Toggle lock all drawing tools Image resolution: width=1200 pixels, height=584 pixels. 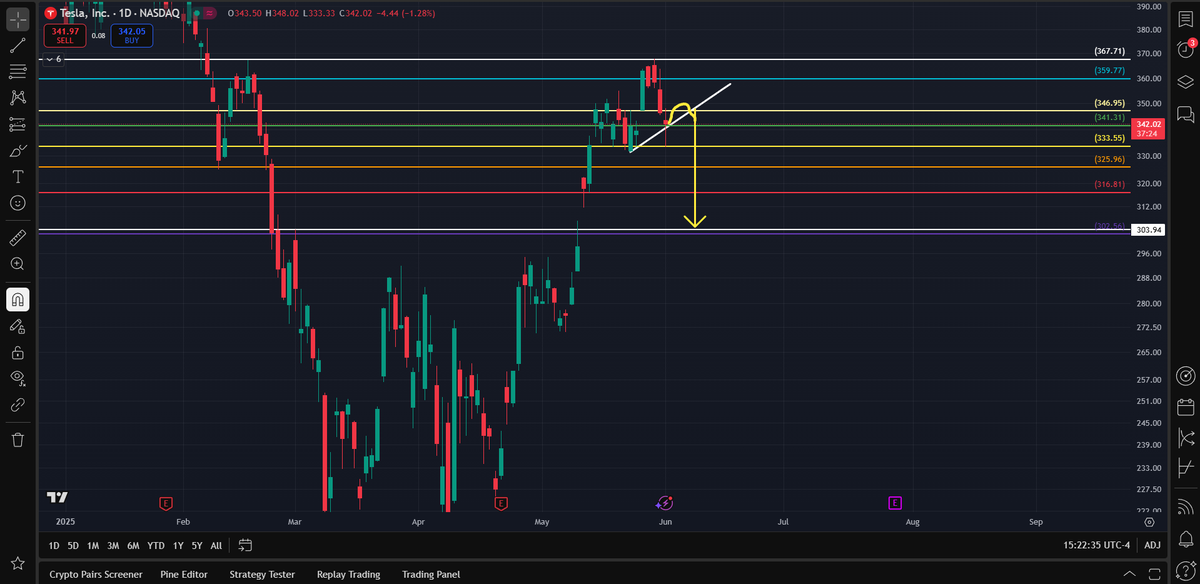click(x=18, y=352)
